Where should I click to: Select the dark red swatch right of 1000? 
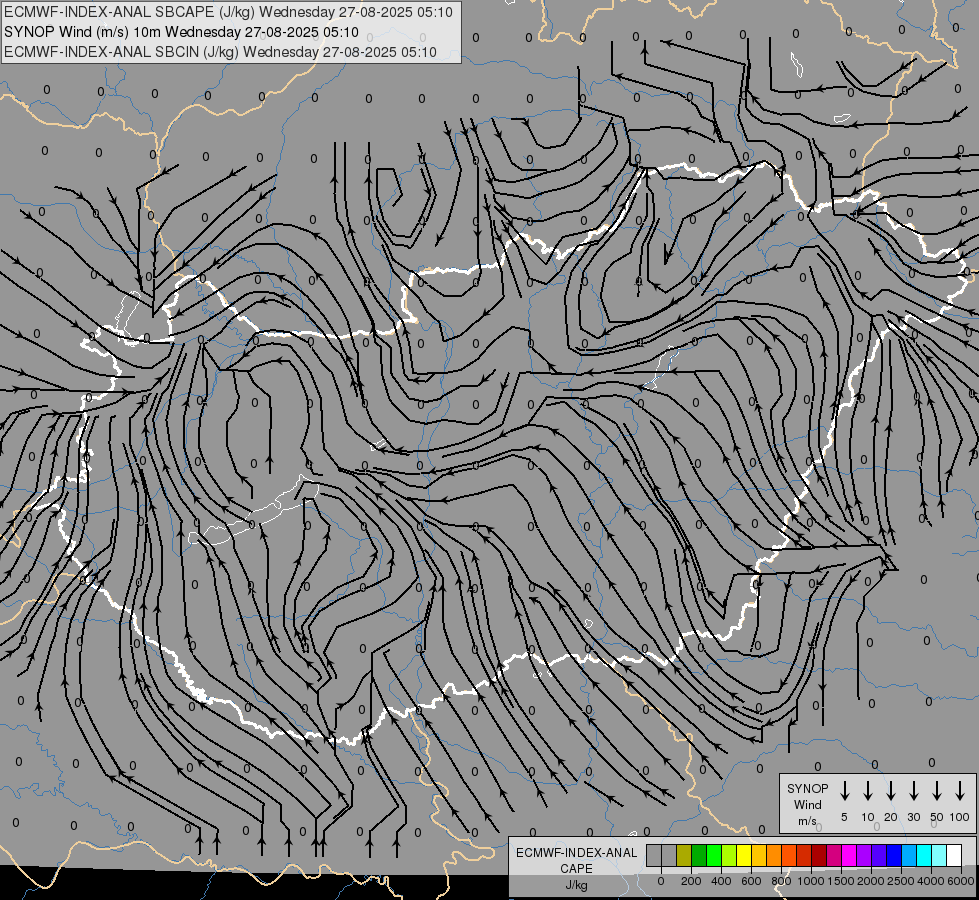coord(819,855)
